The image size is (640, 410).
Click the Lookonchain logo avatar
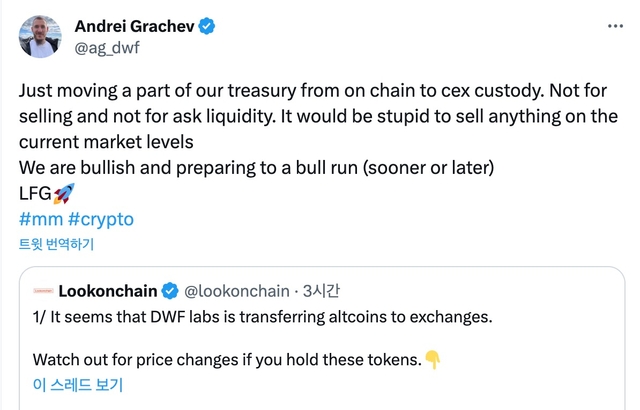point(43,292)
